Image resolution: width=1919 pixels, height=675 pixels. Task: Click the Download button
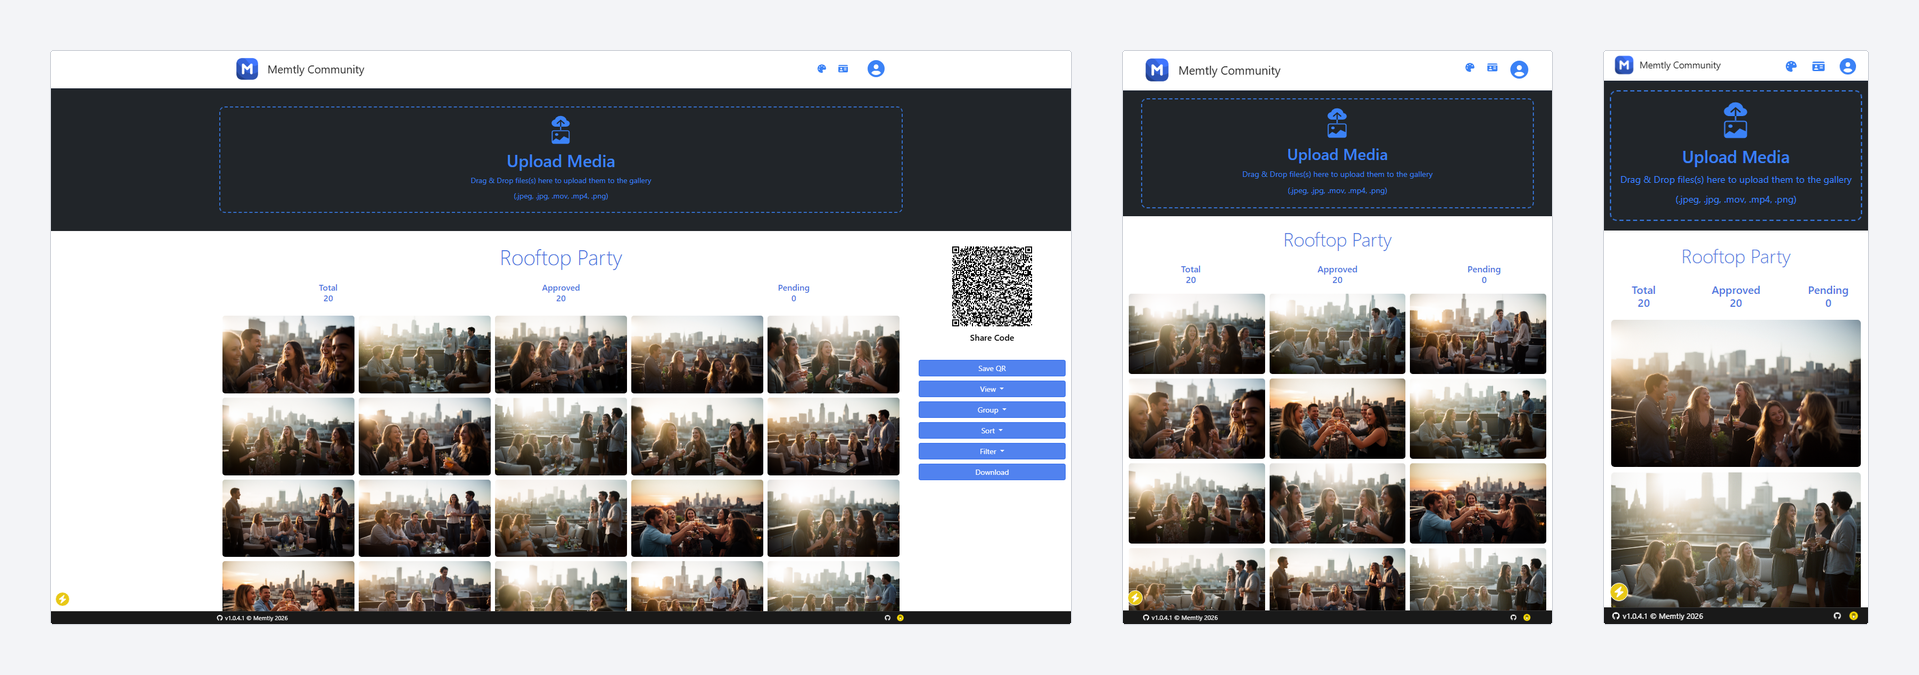pos(992,472)
